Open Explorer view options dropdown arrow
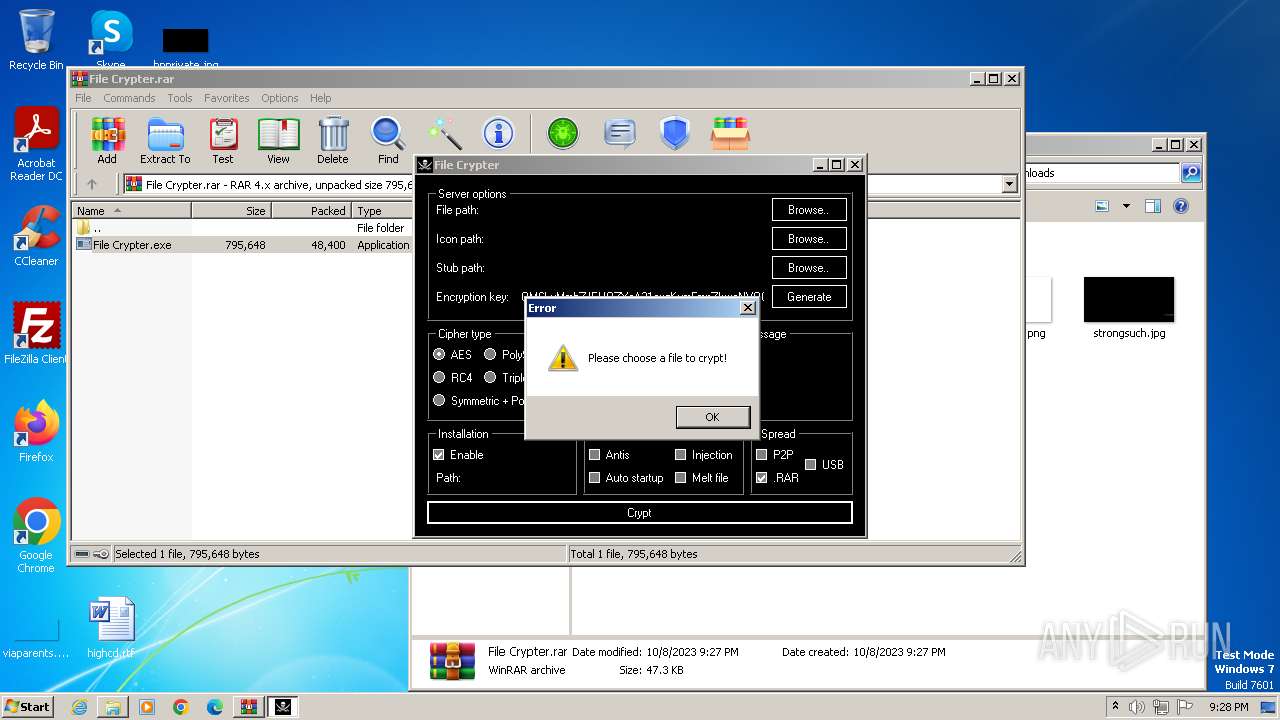This screenshot has height=720, width=1280. [x=1126, y=207]
